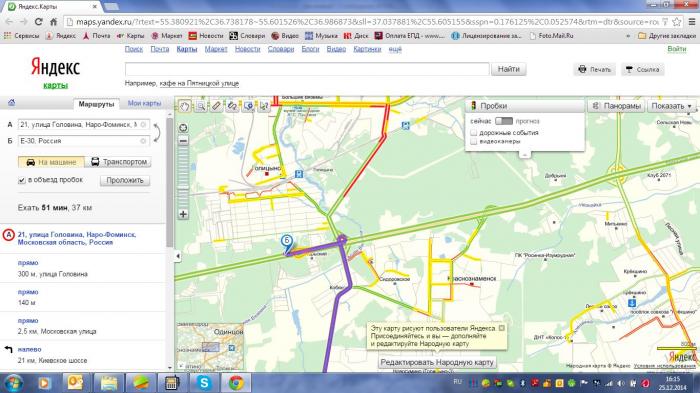Enable road events checkbox
Screen dimensions: 700x393
point(474,133)
